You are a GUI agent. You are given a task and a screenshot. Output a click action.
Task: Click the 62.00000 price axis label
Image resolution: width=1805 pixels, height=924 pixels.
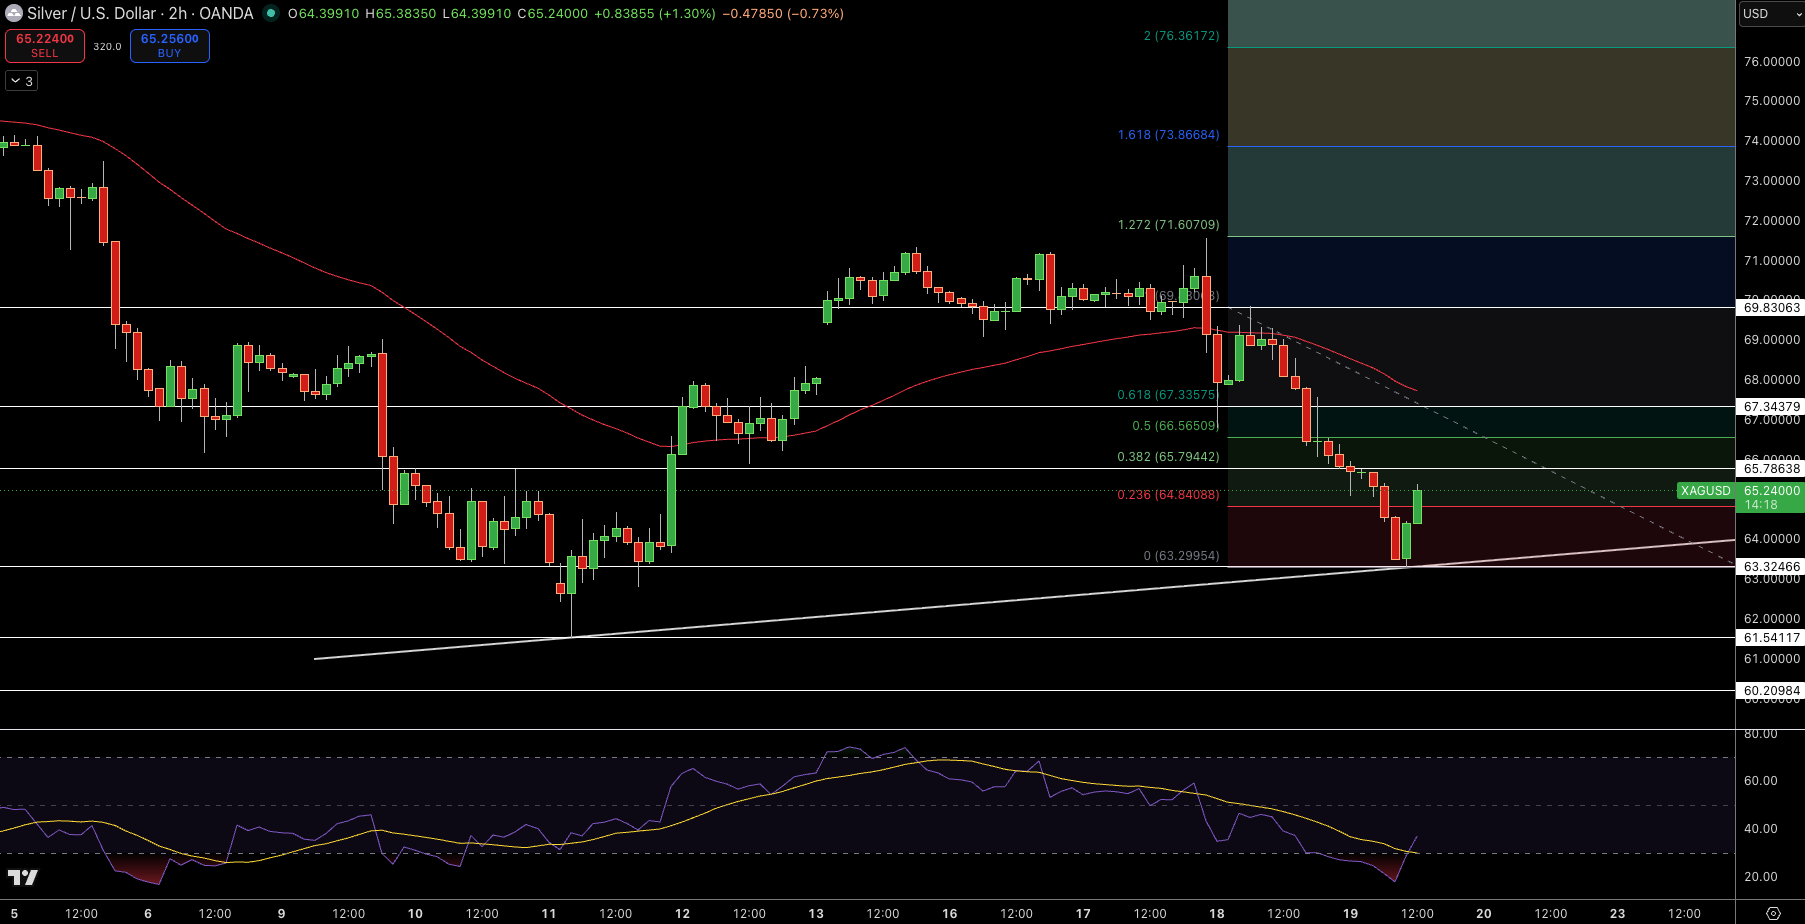point(1771,618)
